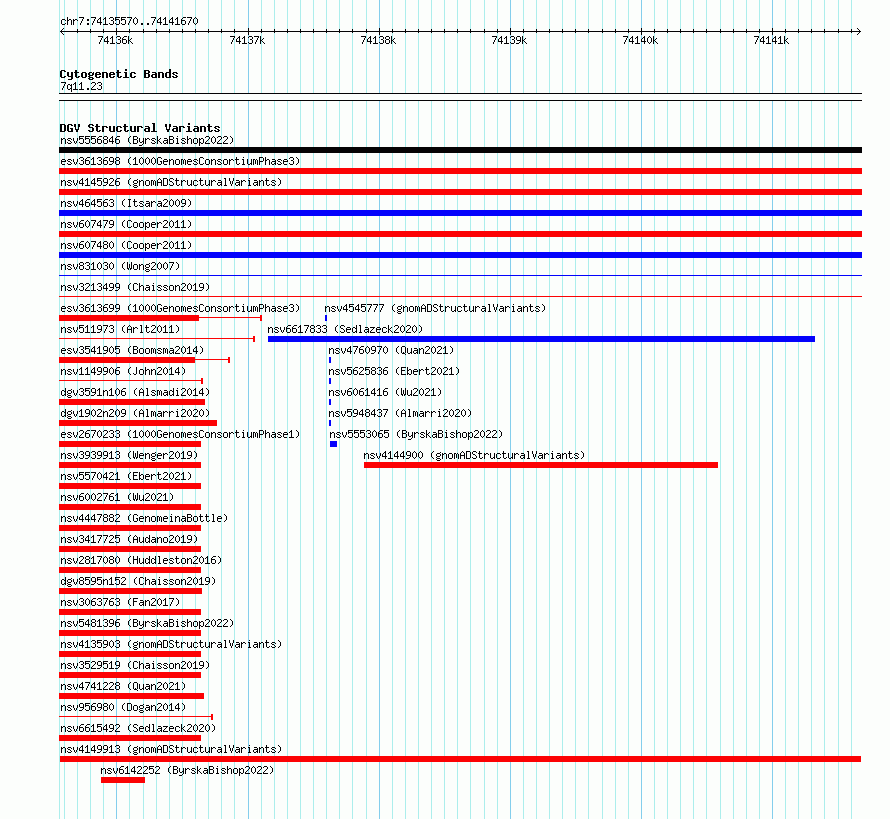Click nsv6142252 (ByrskaBishop2022) label
Image resolution: width=890 pixels, height=819 pixels.
click(187, 770)
